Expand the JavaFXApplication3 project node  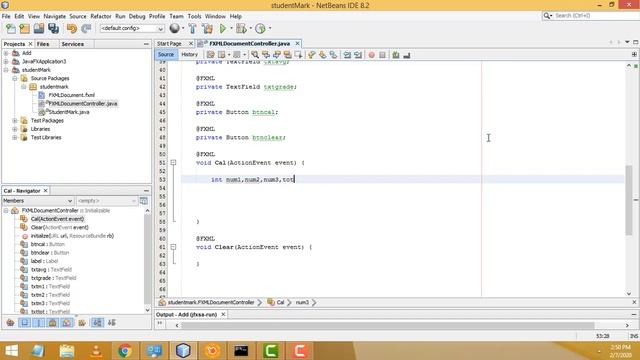[x=6, y=62]
